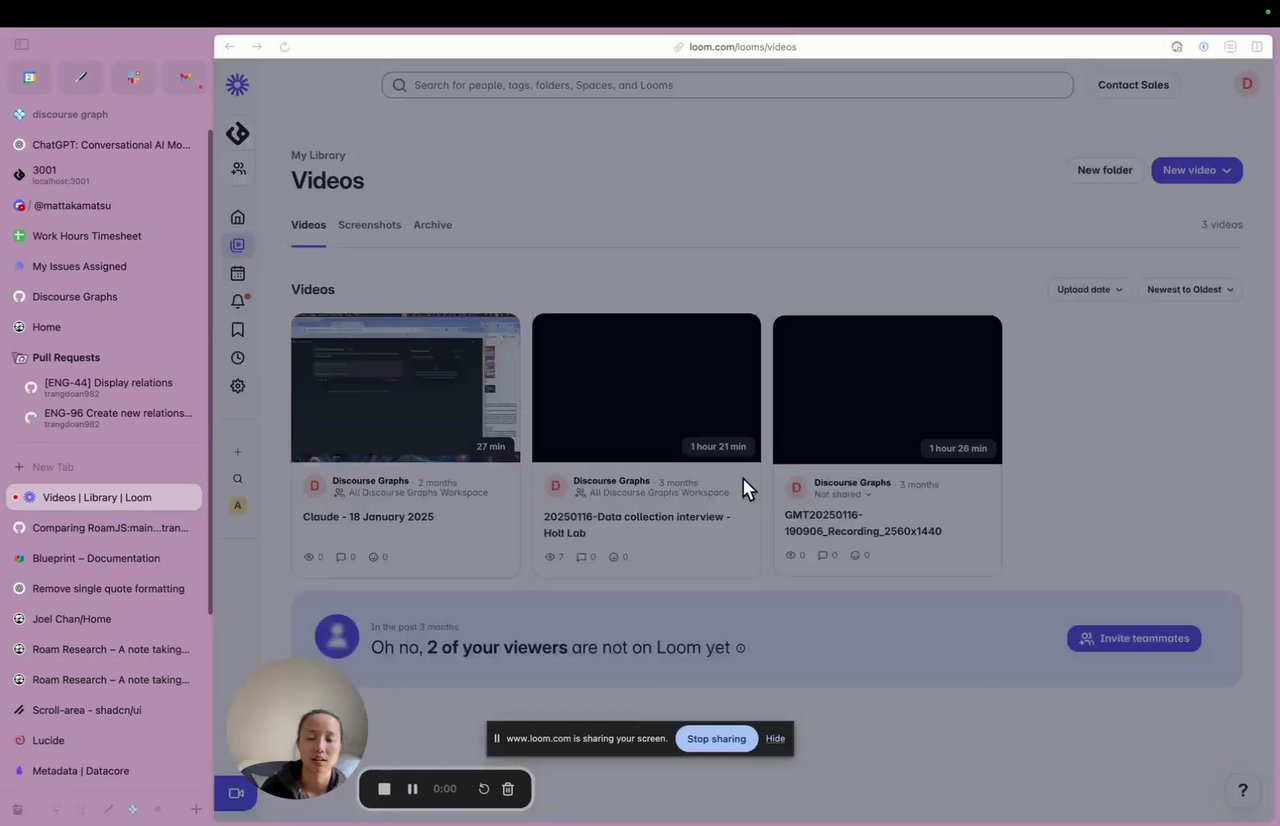The width and height of the screenshot is (1280, 826).
Task: Focus the Loom search field
Action: tap(727, 85)
